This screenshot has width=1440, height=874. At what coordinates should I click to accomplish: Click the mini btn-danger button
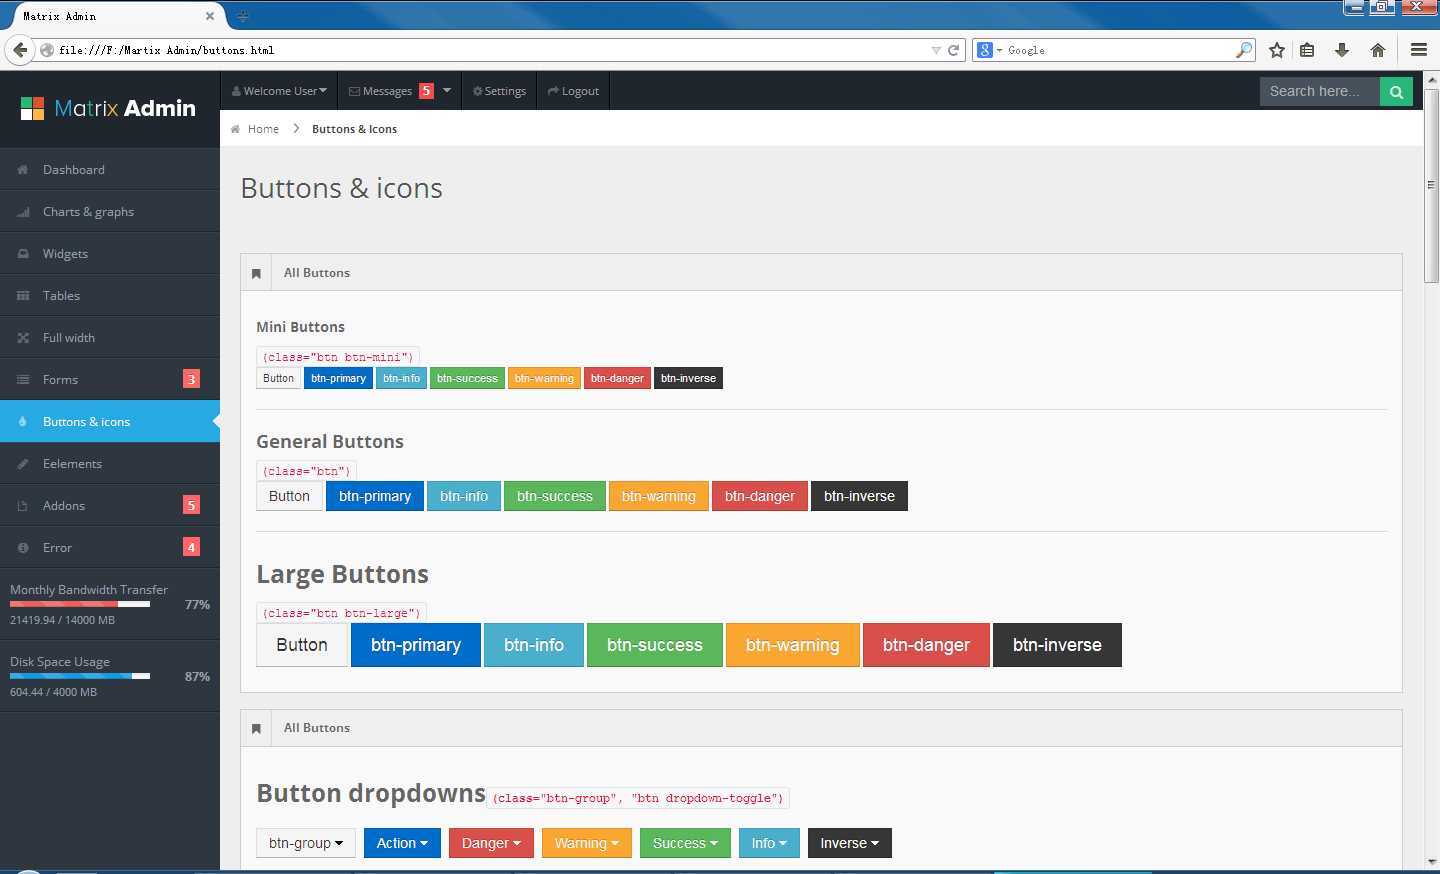click(617, 378)
